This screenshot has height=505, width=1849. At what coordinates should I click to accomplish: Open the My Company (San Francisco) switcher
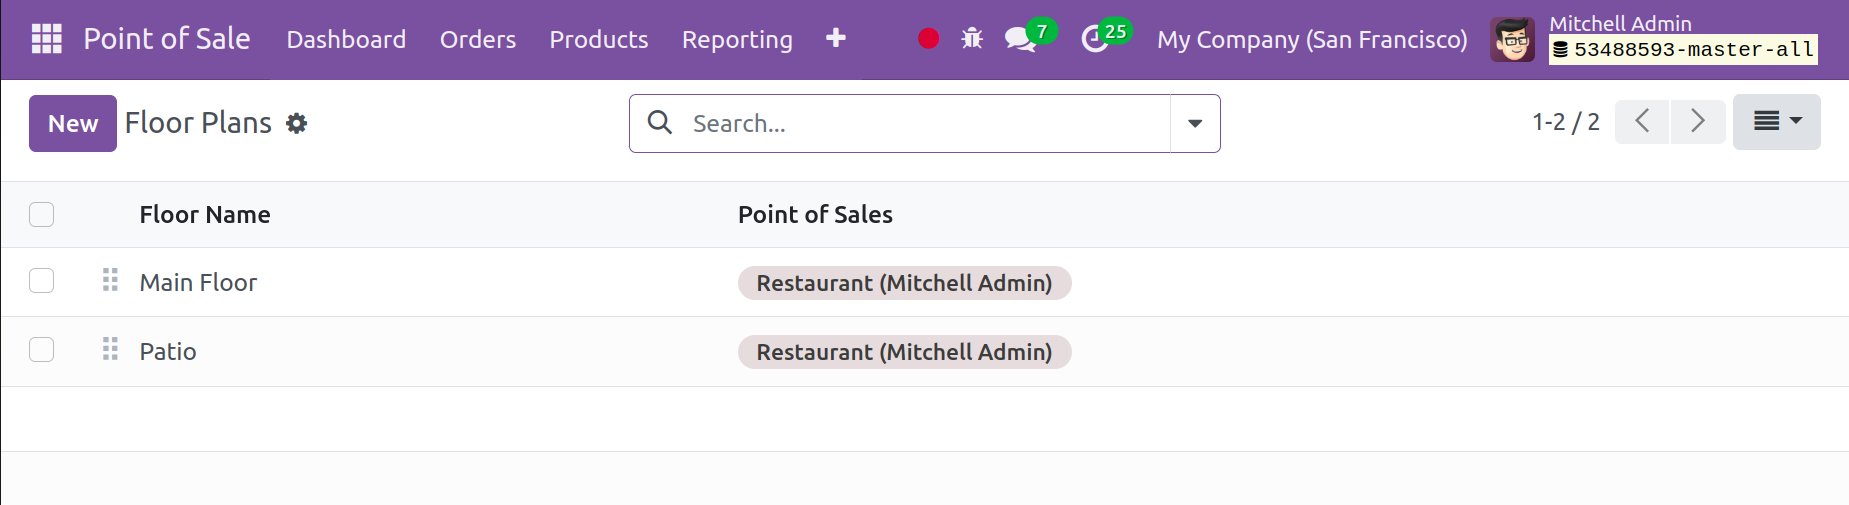1312,39
